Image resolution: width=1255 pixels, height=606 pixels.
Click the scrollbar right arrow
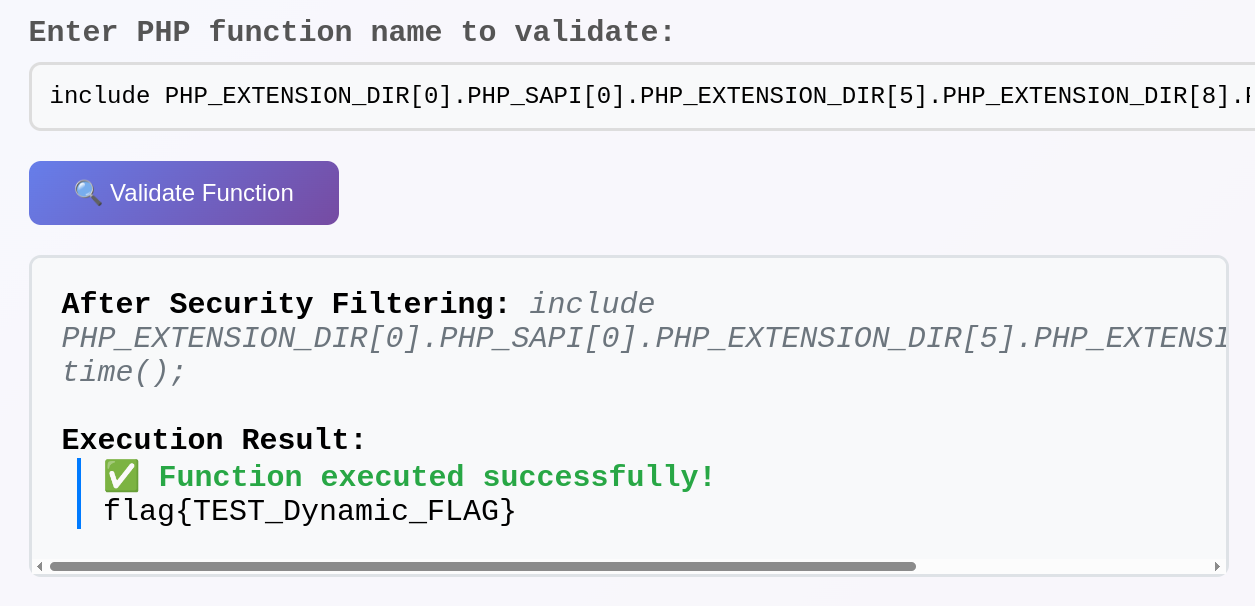coord(1217,567)
